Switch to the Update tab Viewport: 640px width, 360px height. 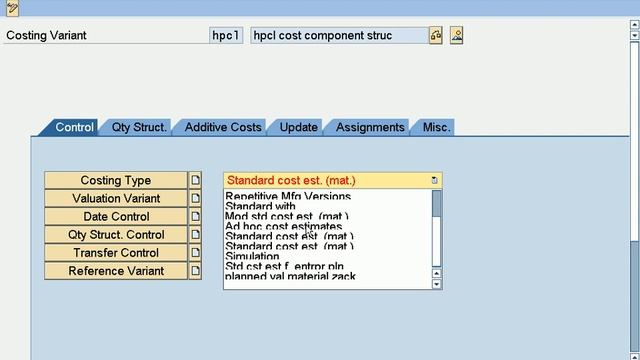298,127
